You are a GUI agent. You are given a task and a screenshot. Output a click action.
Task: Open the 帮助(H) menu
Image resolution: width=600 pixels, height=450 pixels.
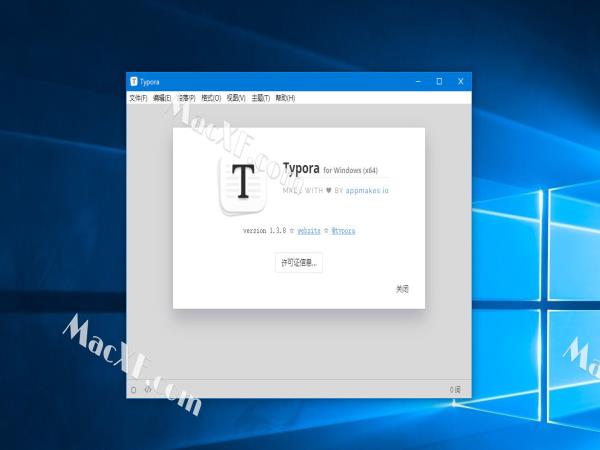click(x=285, y=98)
